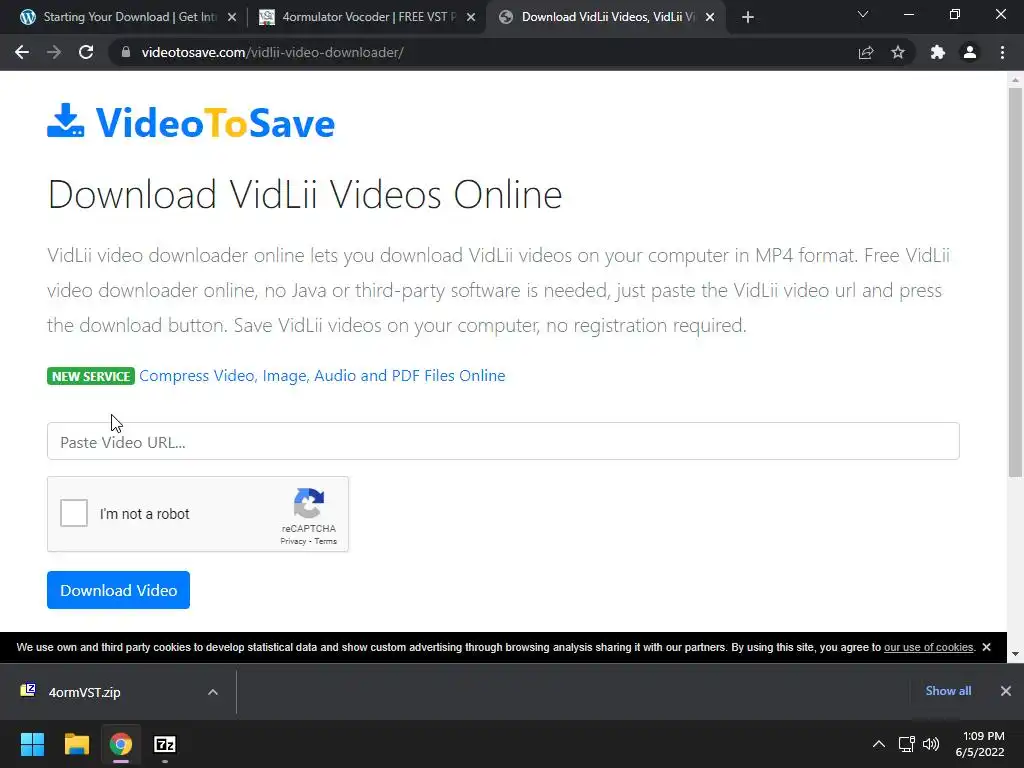Open Compress Video, Image, Audio and PDF link
1024x768 pixels.
(x=322, y=376)
